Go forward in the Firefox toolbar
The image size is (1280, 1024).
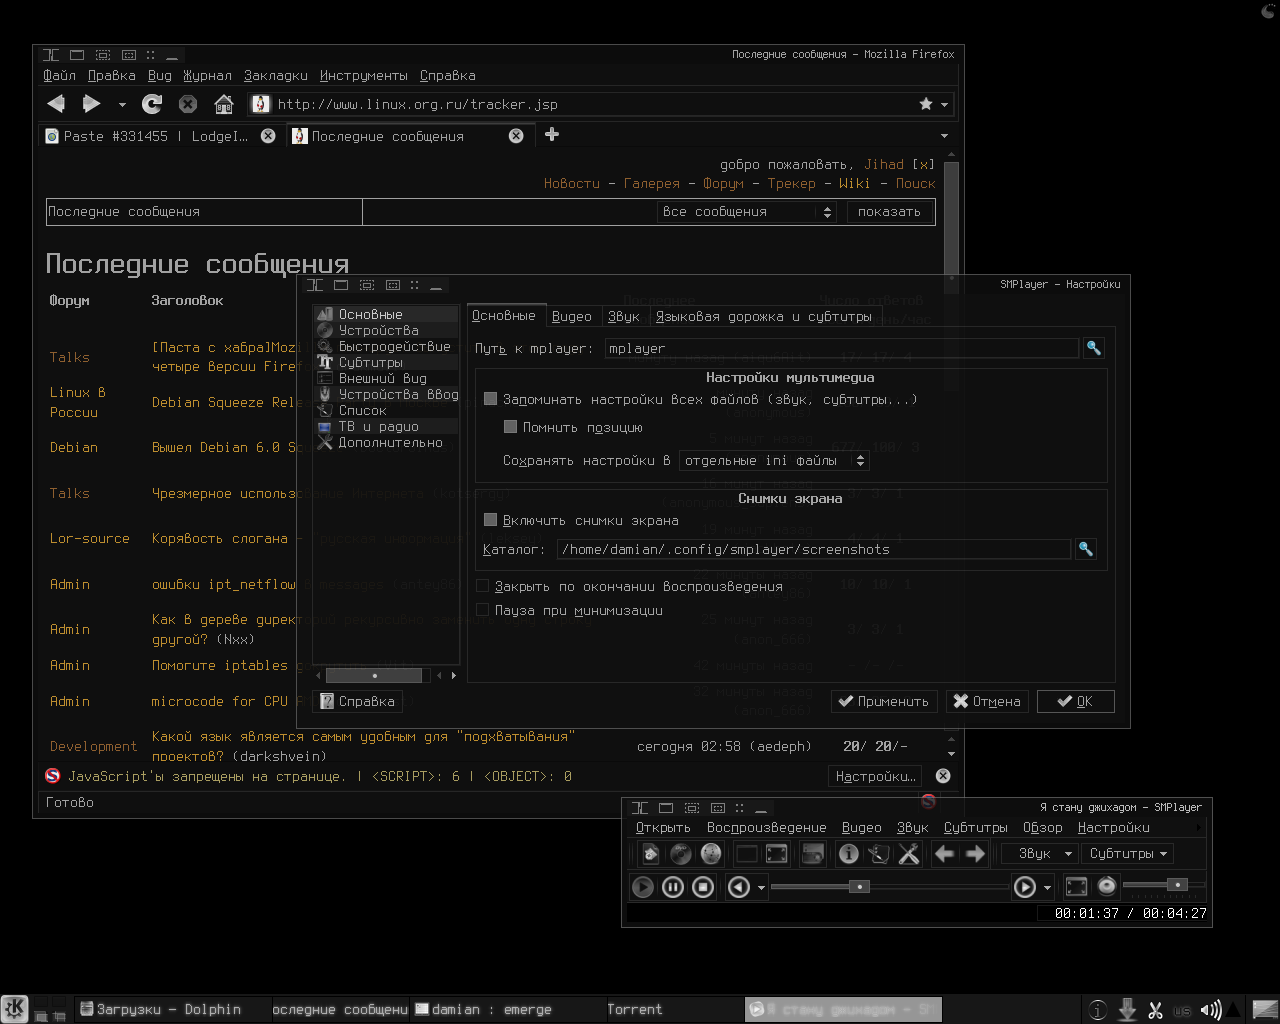[91, 103]
